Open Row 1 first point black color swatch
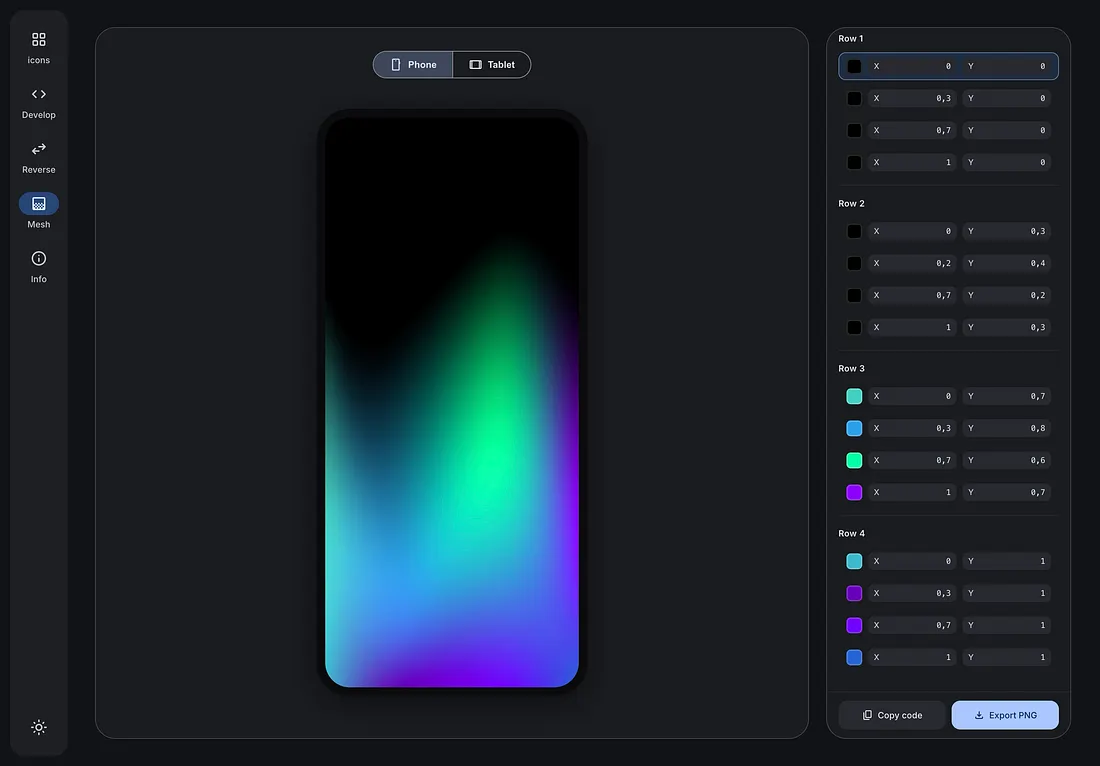The image size is (1100, 766). coord(854,66)
